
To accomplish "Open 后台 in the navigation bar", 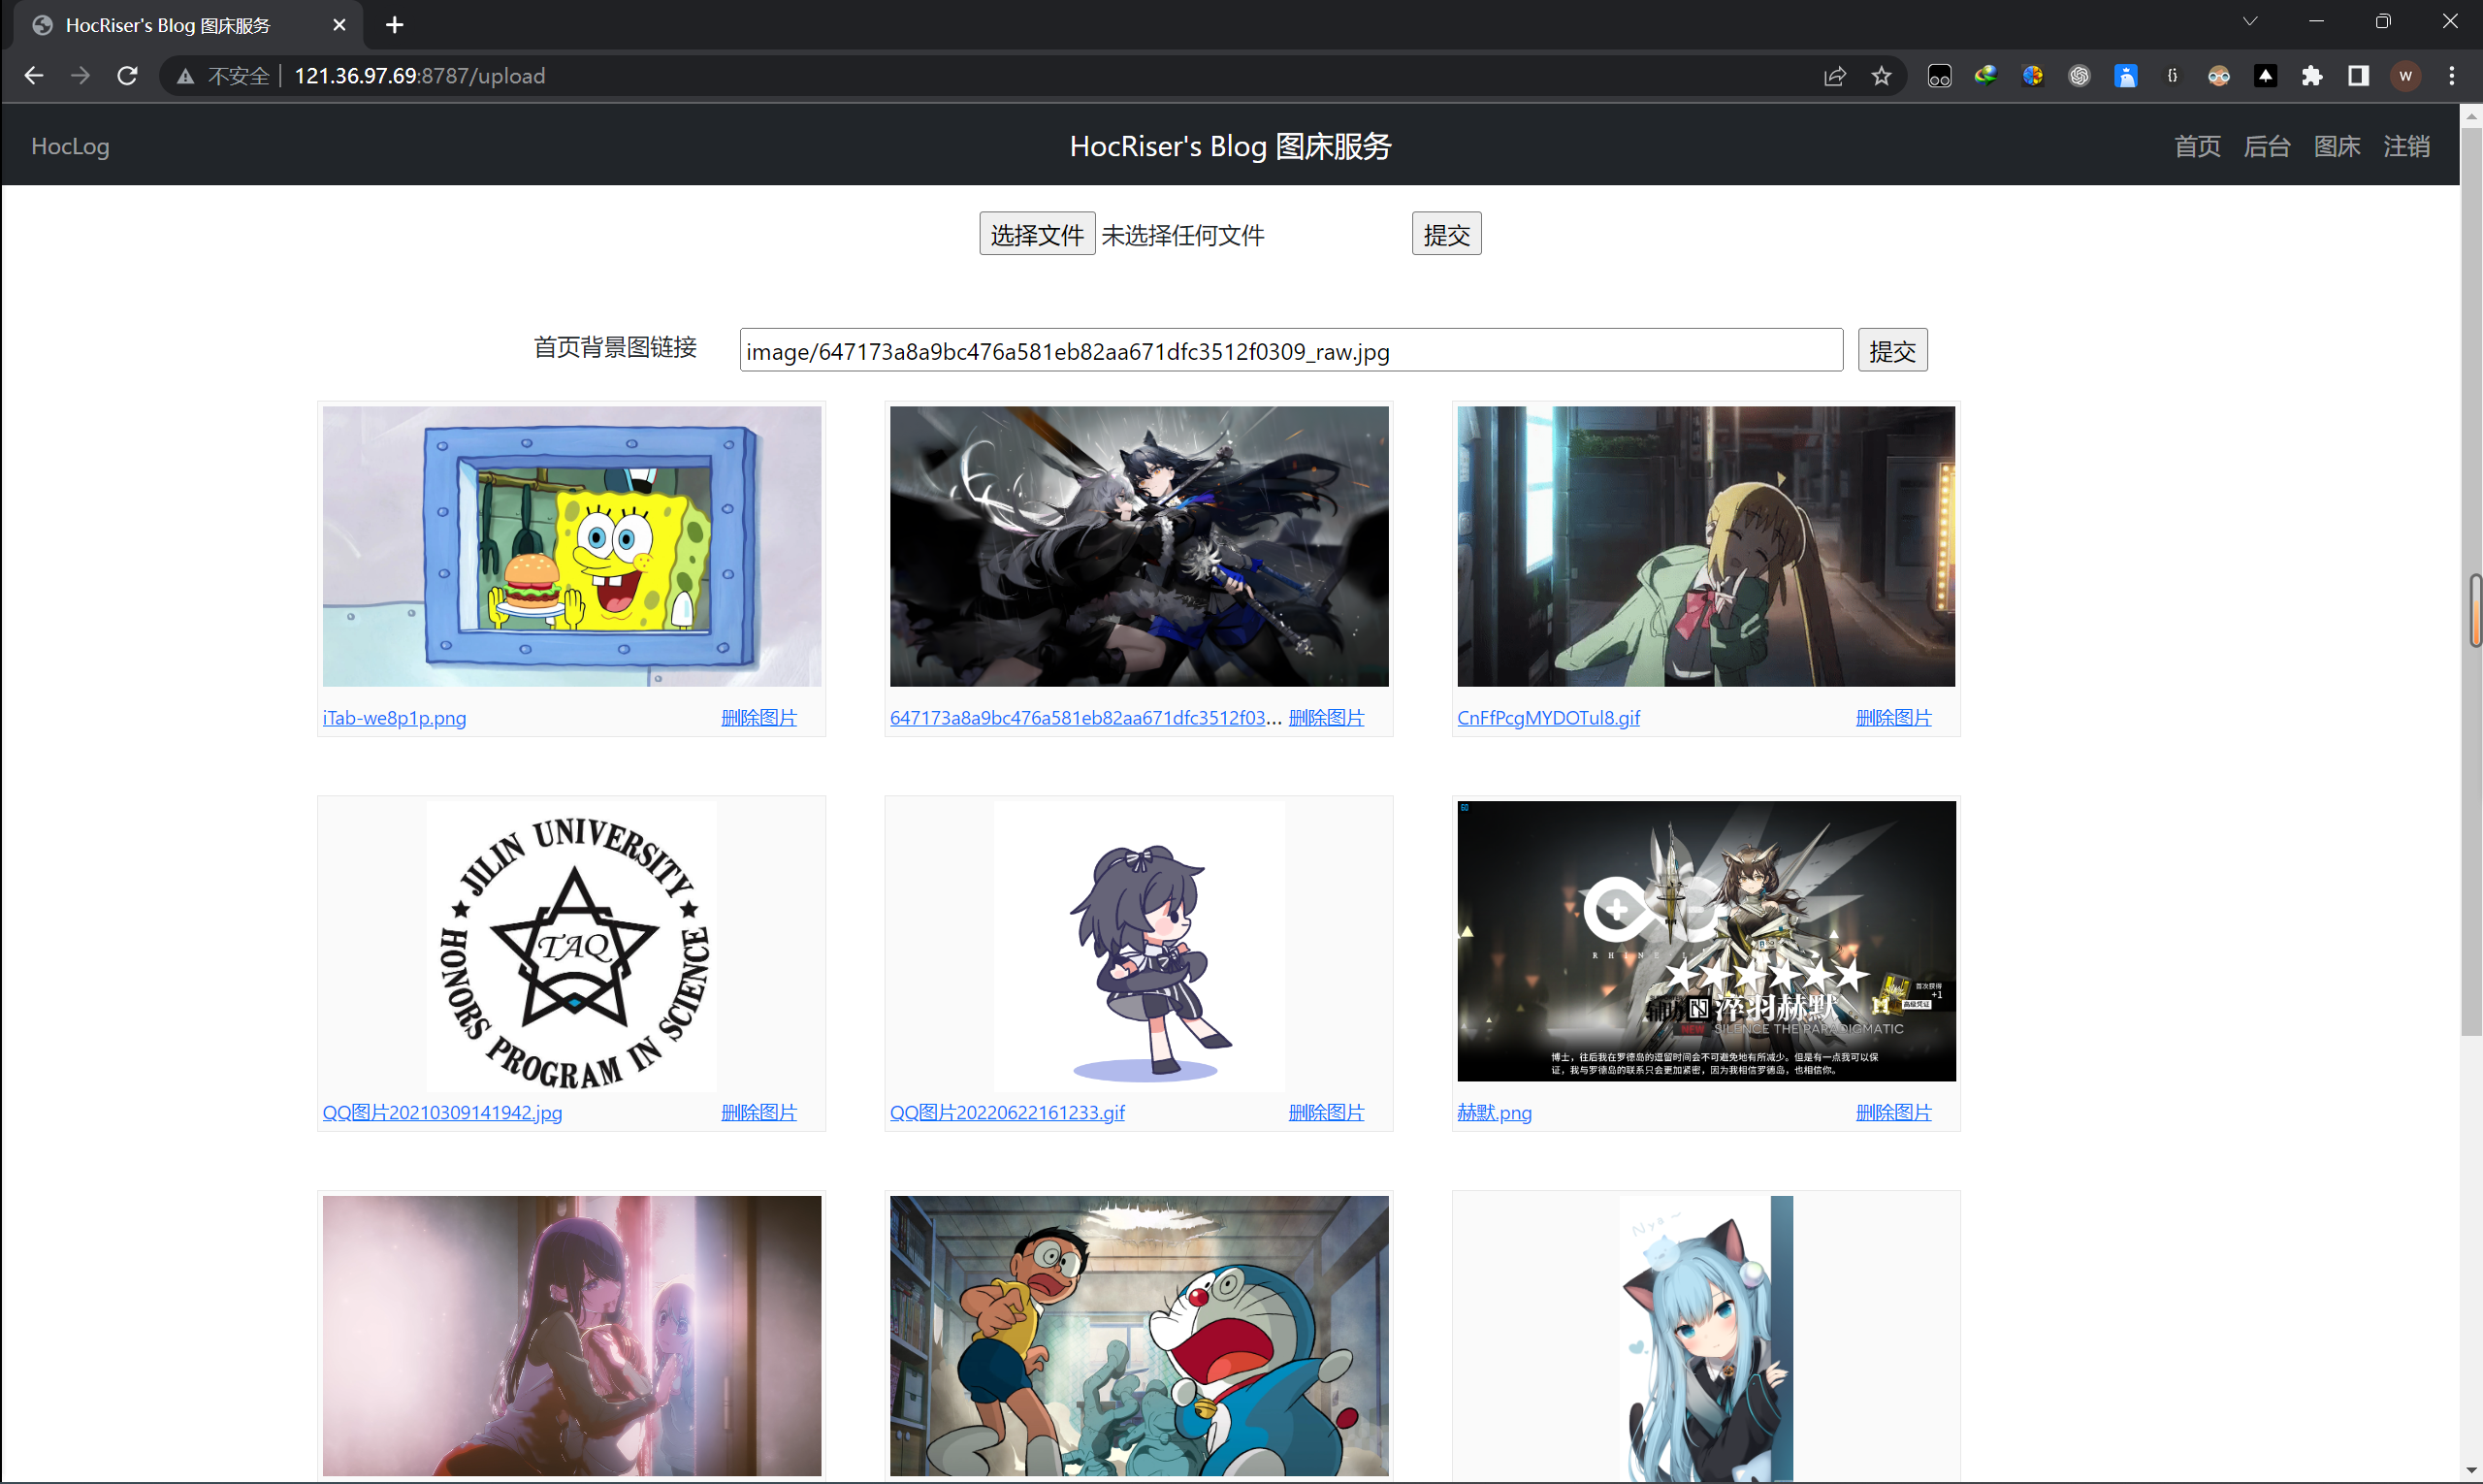I will tap(2266, 147).
